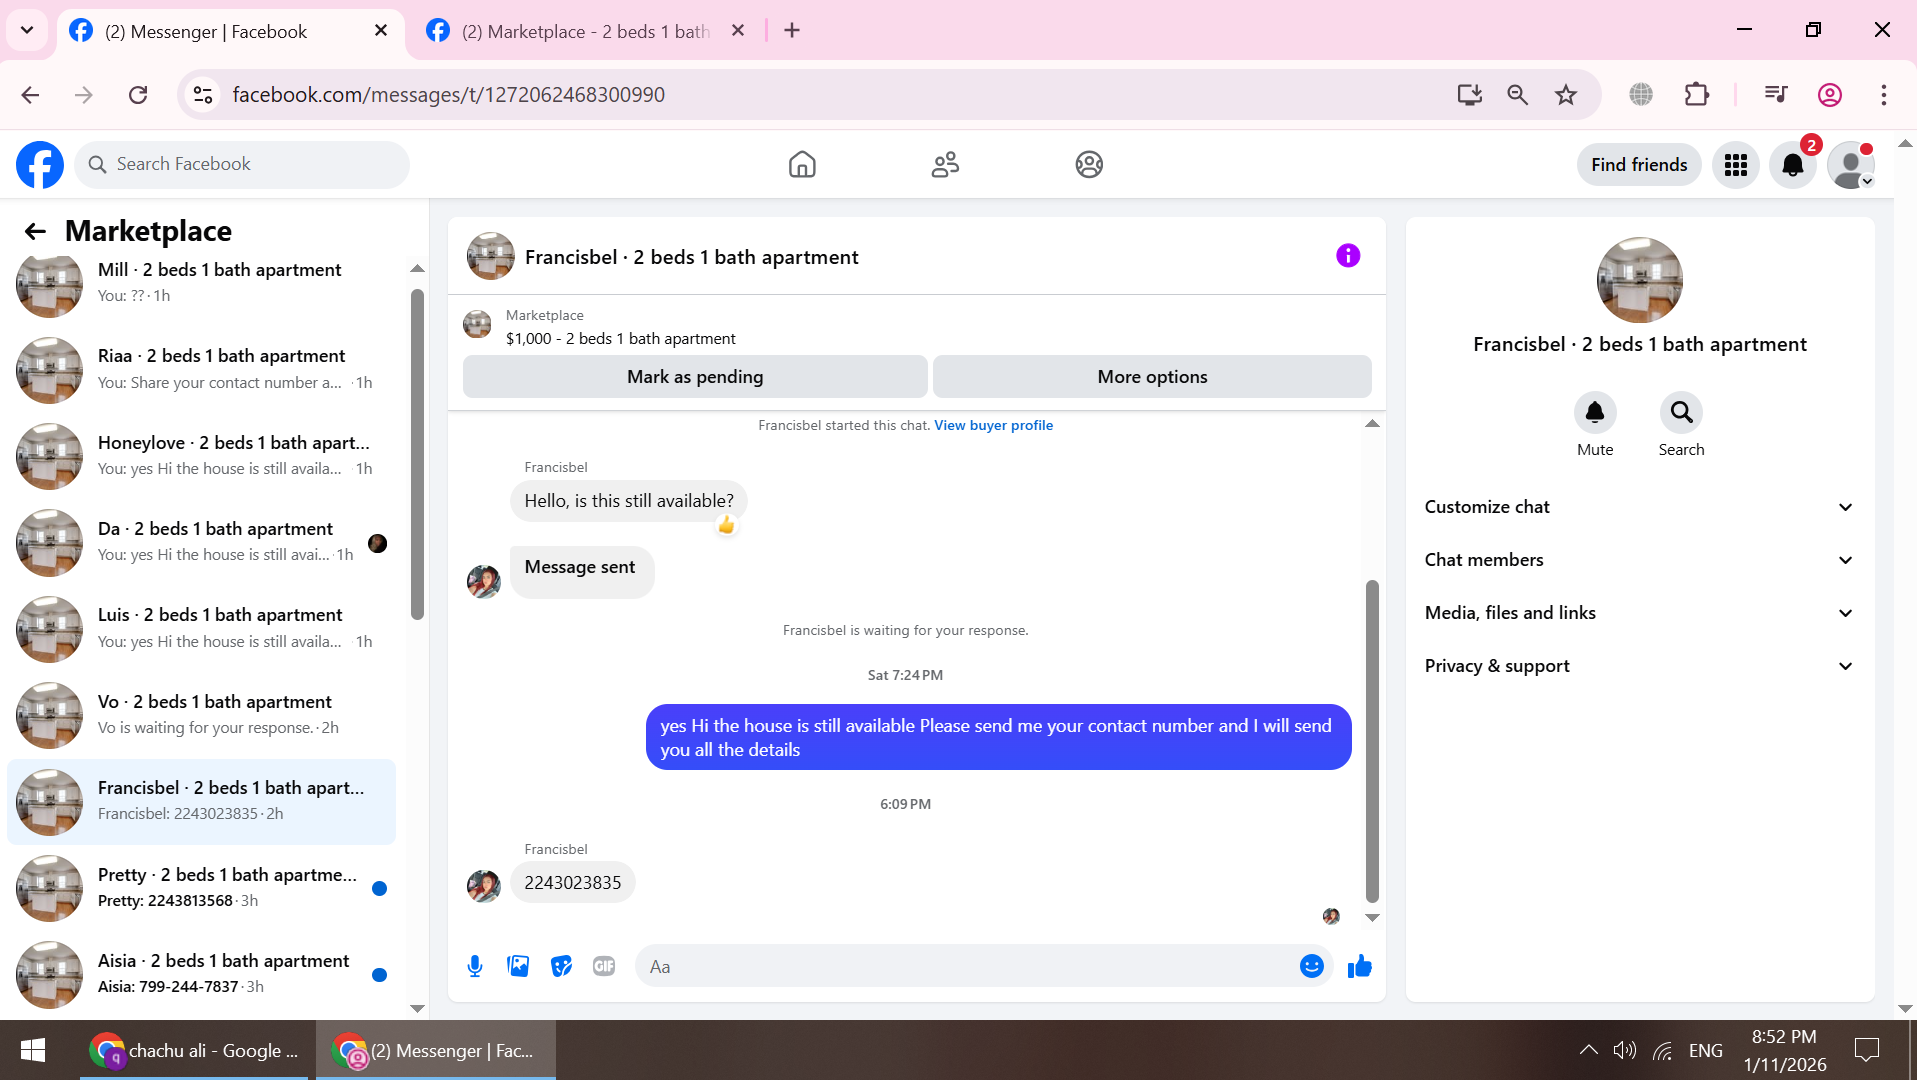Go back using Marketplace back arrow
This screenshot has width=1917, height=1080.
coord(35,232)
